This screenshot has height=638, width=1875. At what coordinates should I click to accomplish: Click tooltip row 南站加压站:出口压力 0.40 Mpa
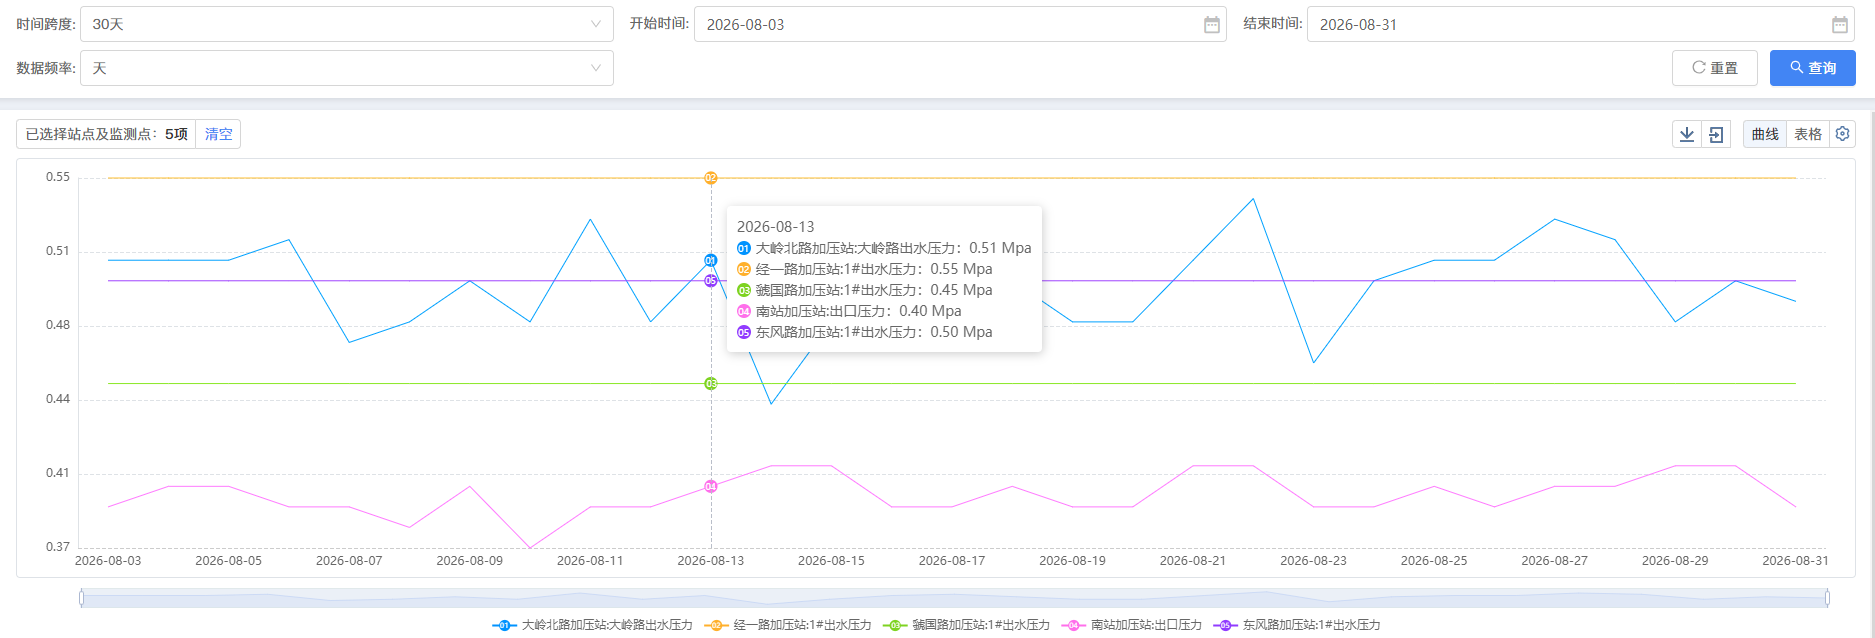(x=849, y=311)
